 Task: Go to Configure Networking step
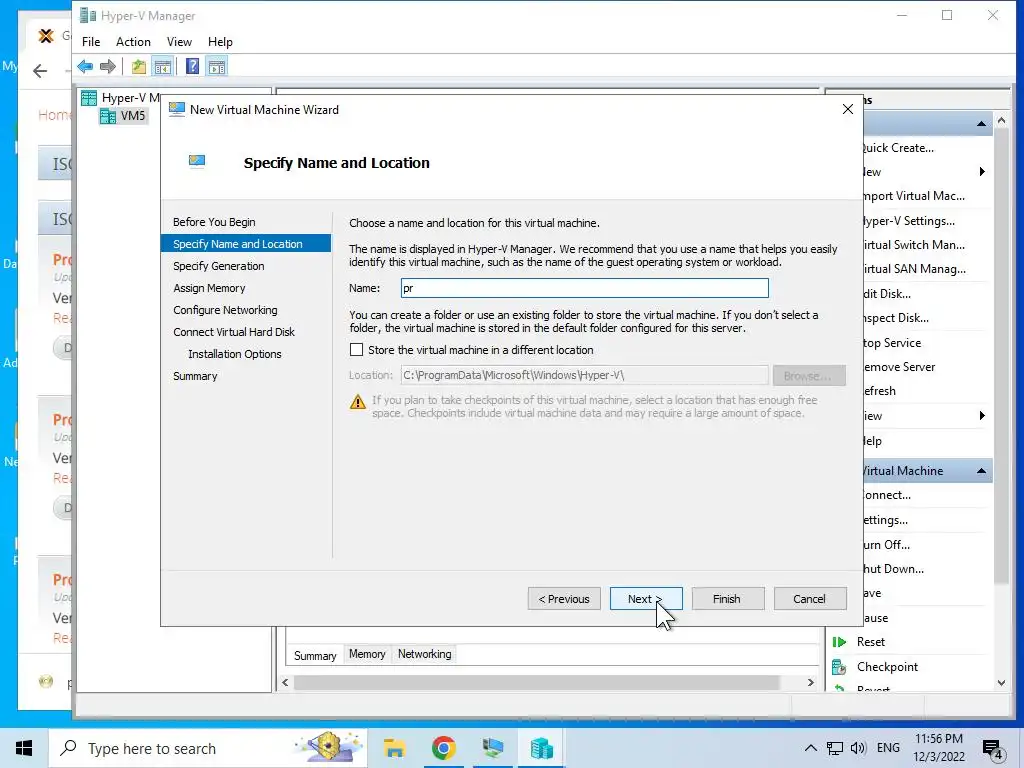click(225, 310)
